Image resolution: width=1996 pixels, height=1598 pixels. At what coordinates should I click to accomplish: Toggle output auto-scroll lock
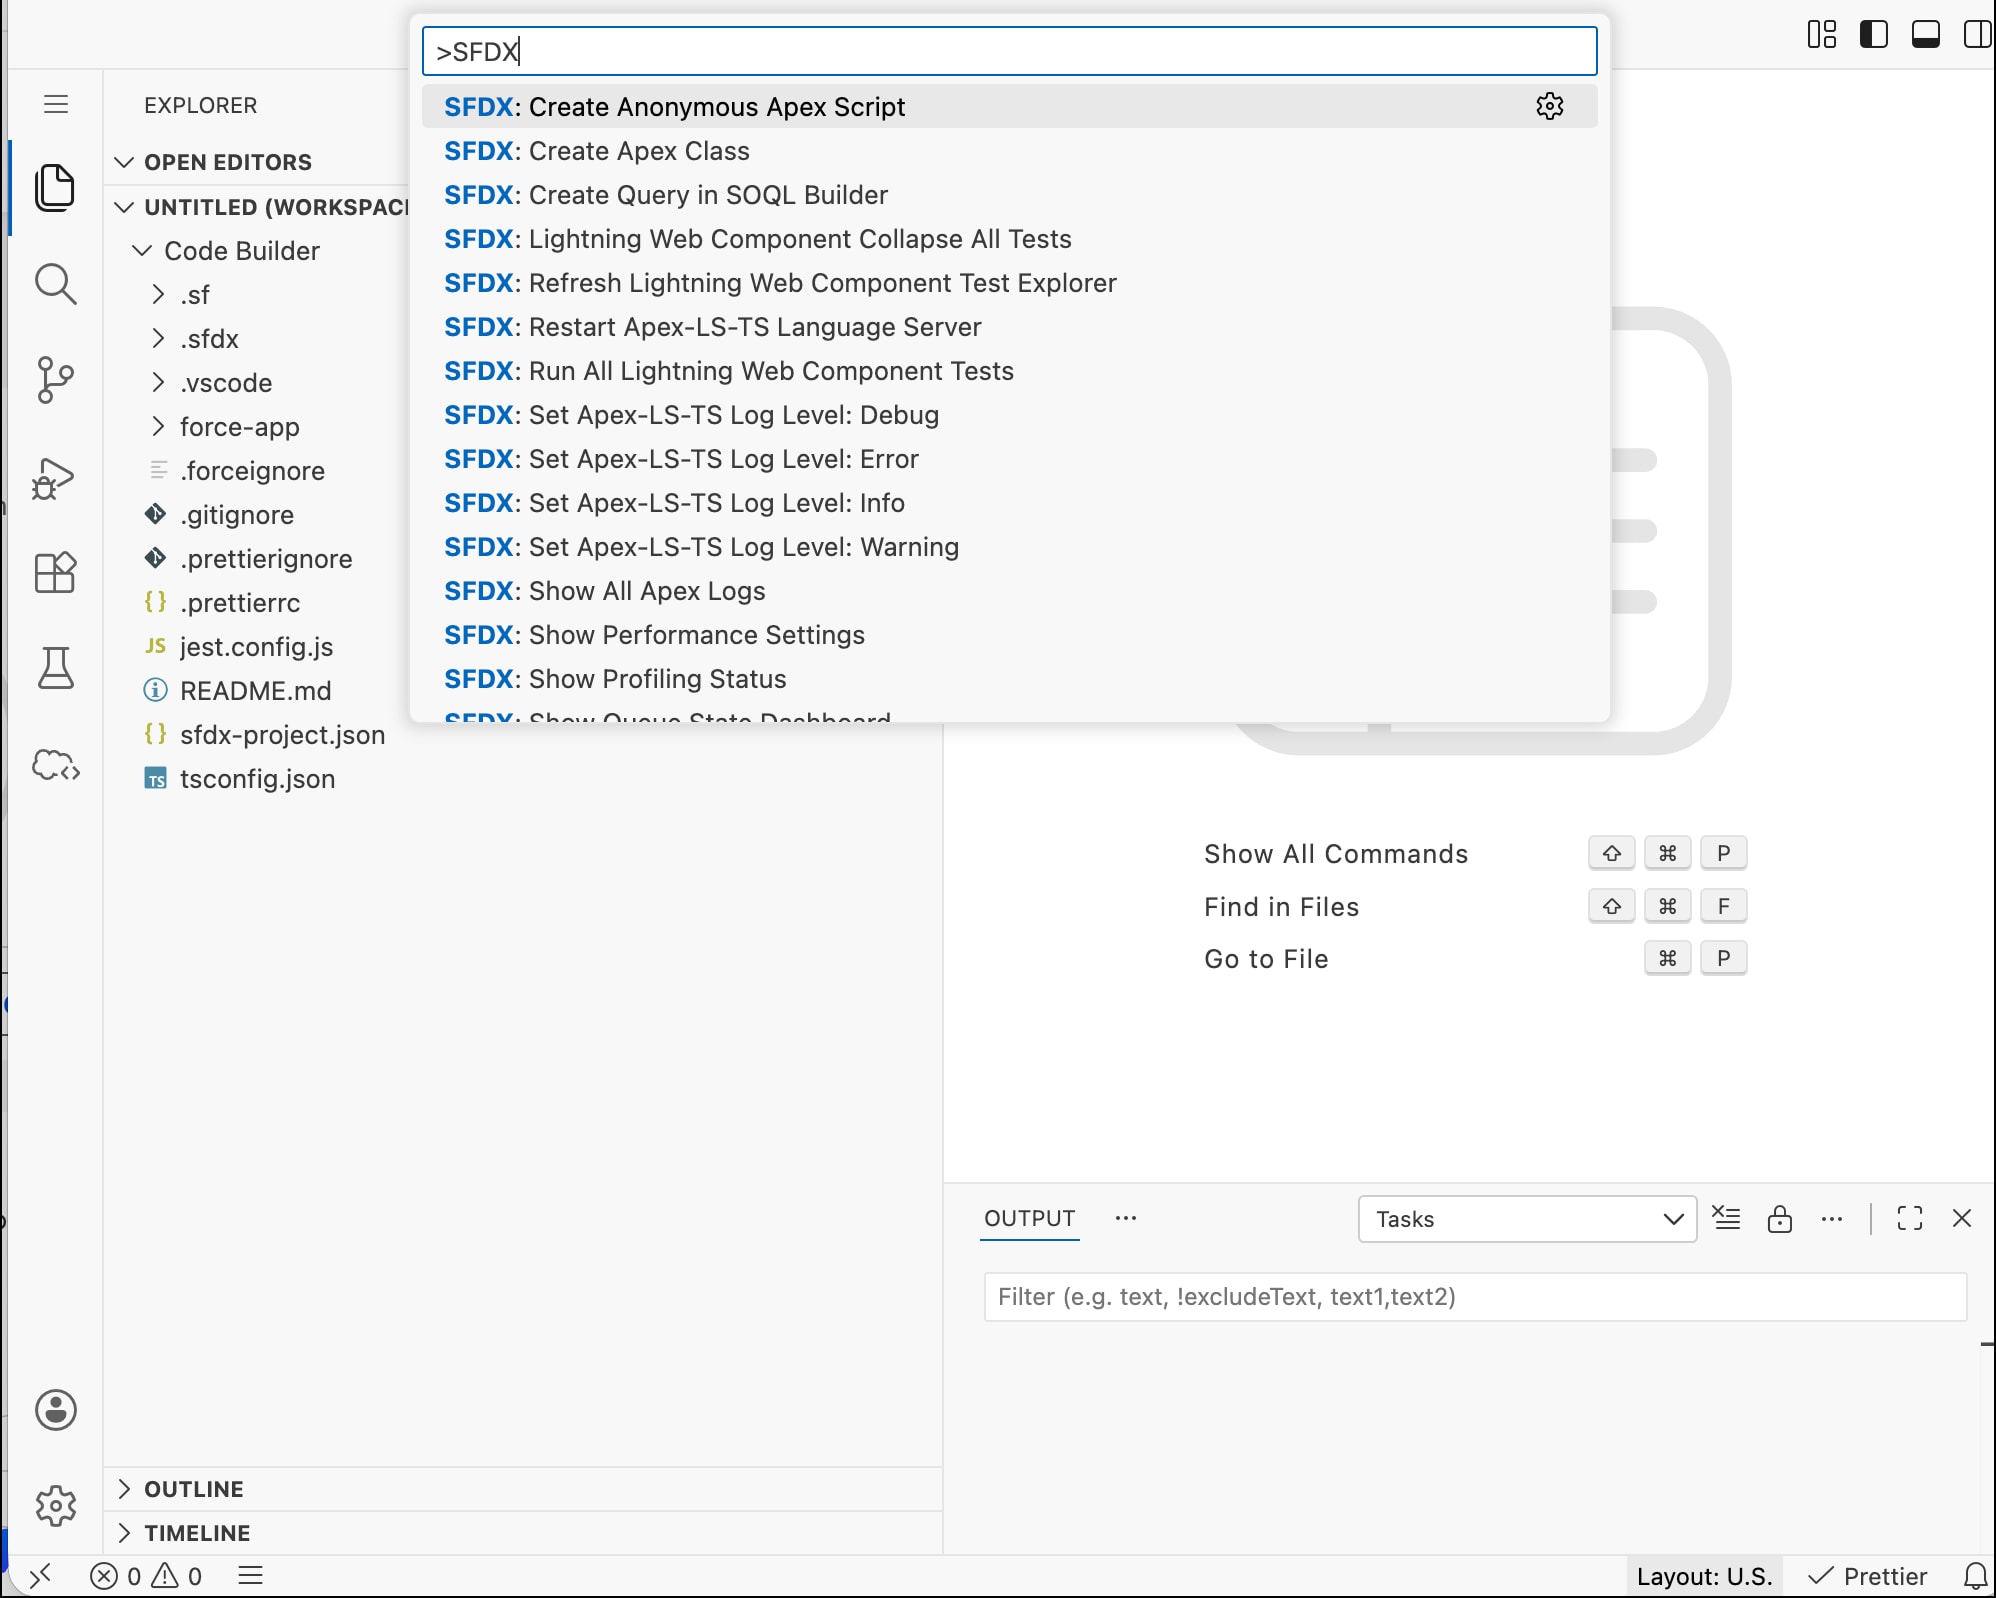[x=1779, y=1218]
